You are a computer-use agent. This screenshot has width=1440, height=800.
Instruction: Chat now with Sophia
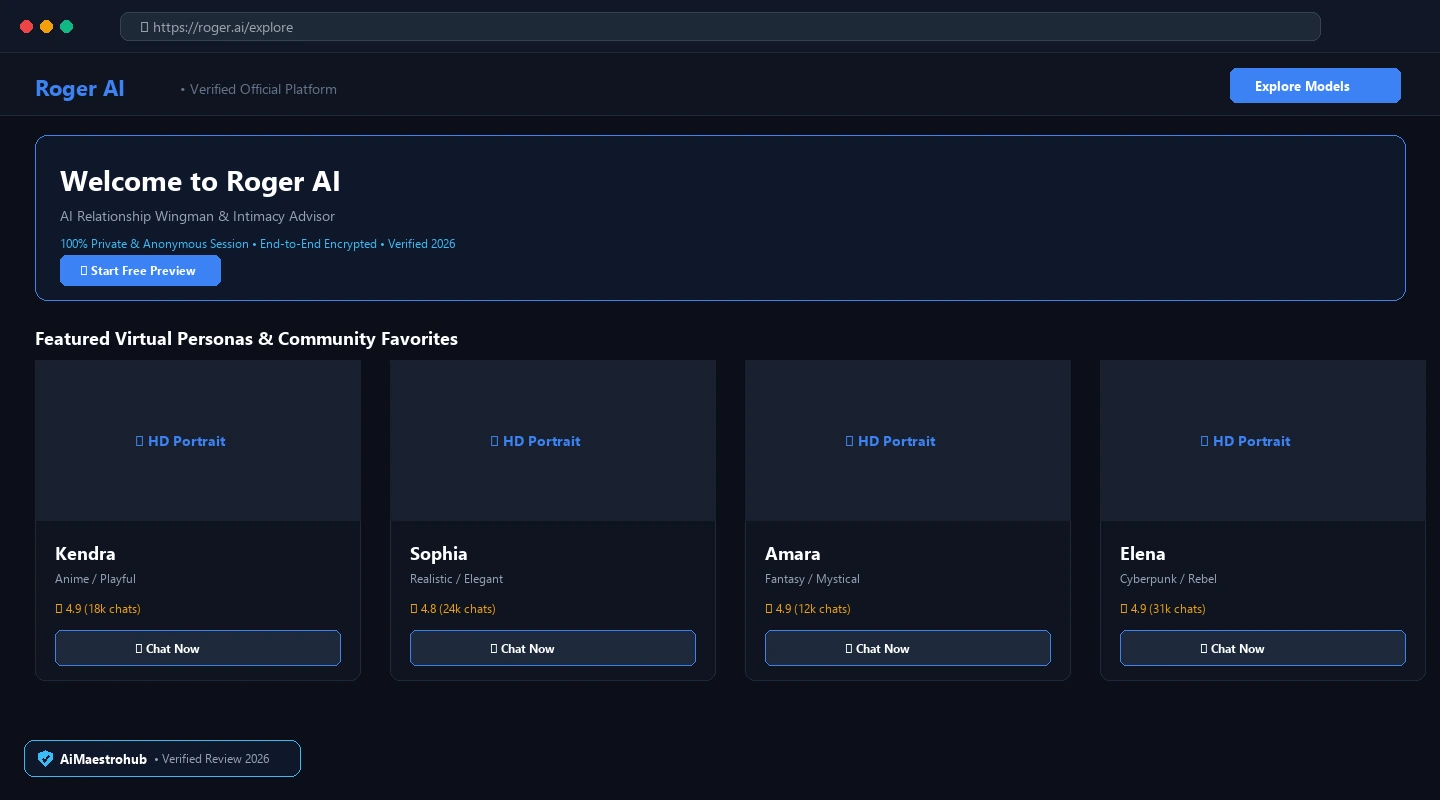click(553, 648)
